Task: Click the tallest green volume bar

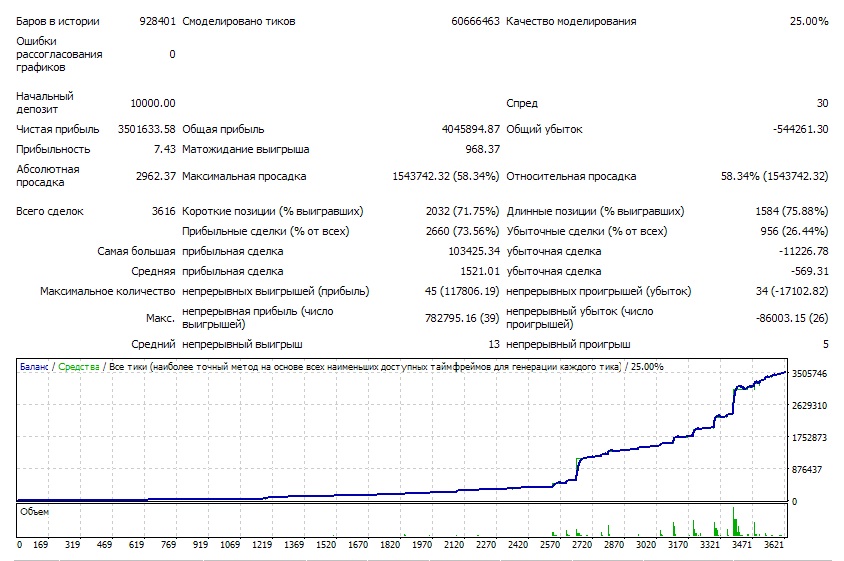Action: tap(734, 521)
